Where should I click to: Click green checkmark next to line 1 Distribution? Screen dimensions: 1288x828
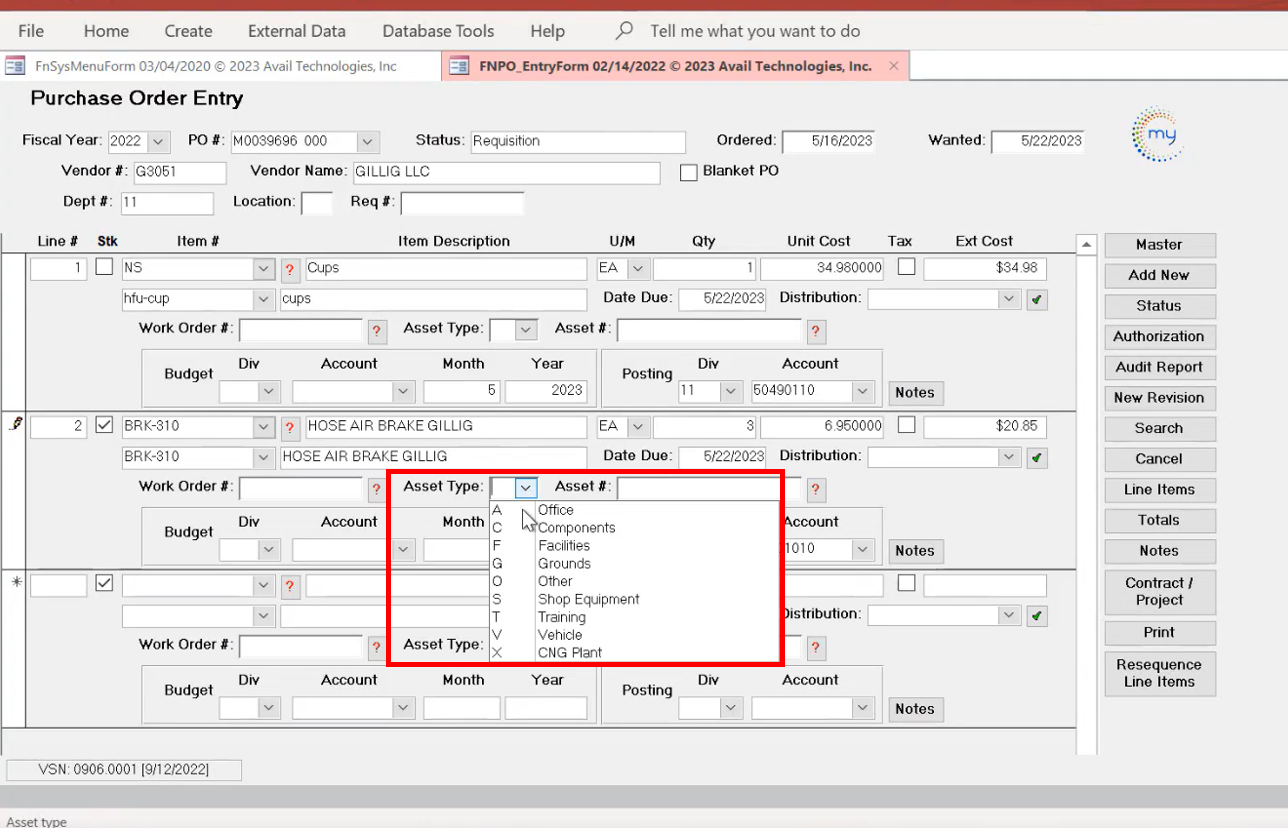[1037, 299]
